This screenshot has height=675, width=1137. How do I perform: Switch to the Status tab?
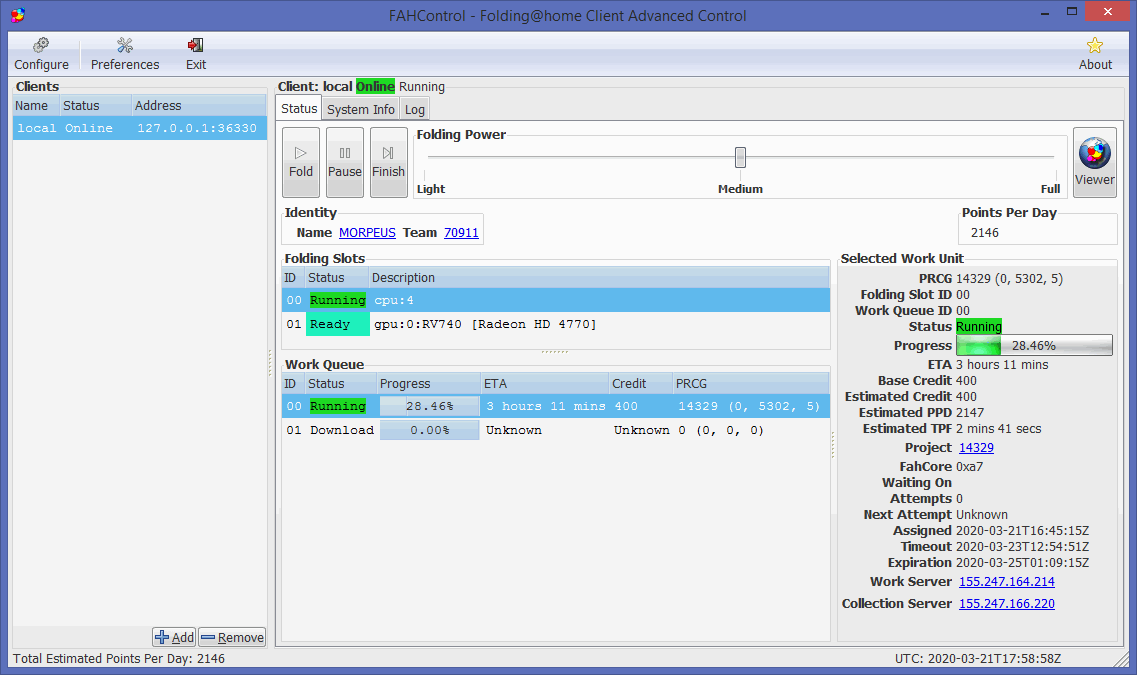(x=299, y=109)
